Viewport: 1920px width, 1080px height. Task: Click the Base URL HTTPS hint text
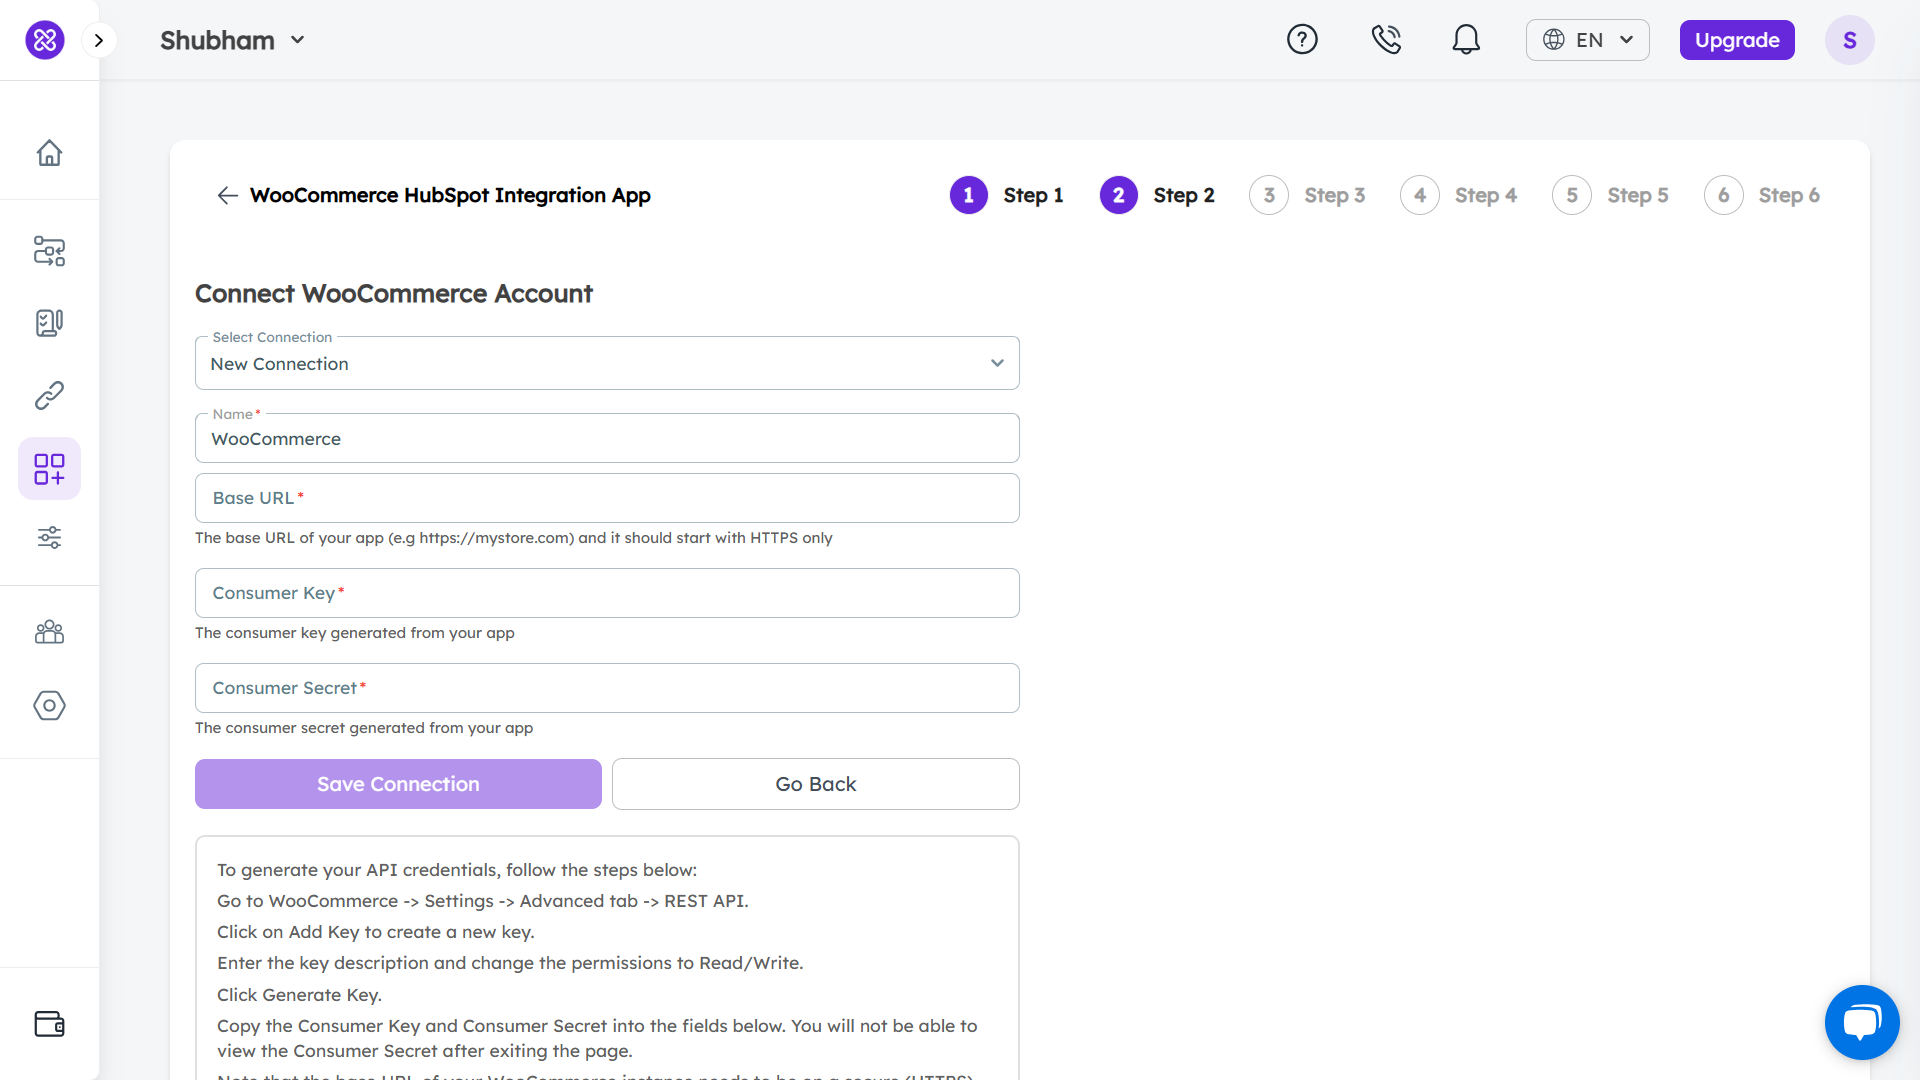point(514,538)
